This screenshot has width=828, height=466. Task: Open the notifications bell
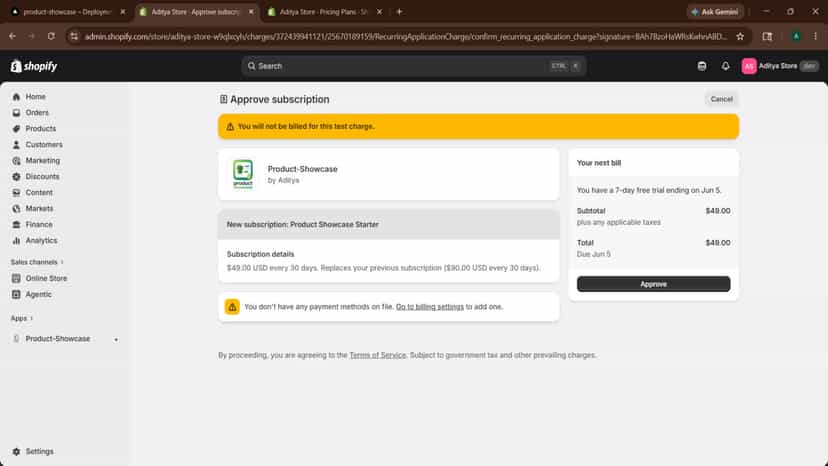[x=726, y=66]
